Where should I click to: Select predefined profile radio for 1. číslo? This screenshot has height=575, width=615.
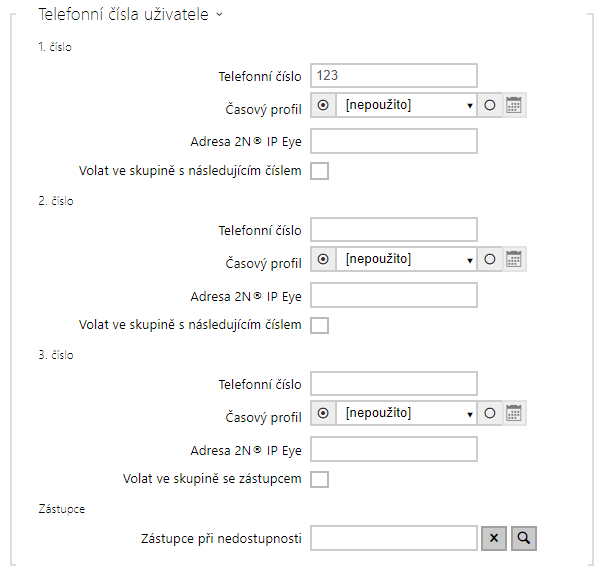323,105
